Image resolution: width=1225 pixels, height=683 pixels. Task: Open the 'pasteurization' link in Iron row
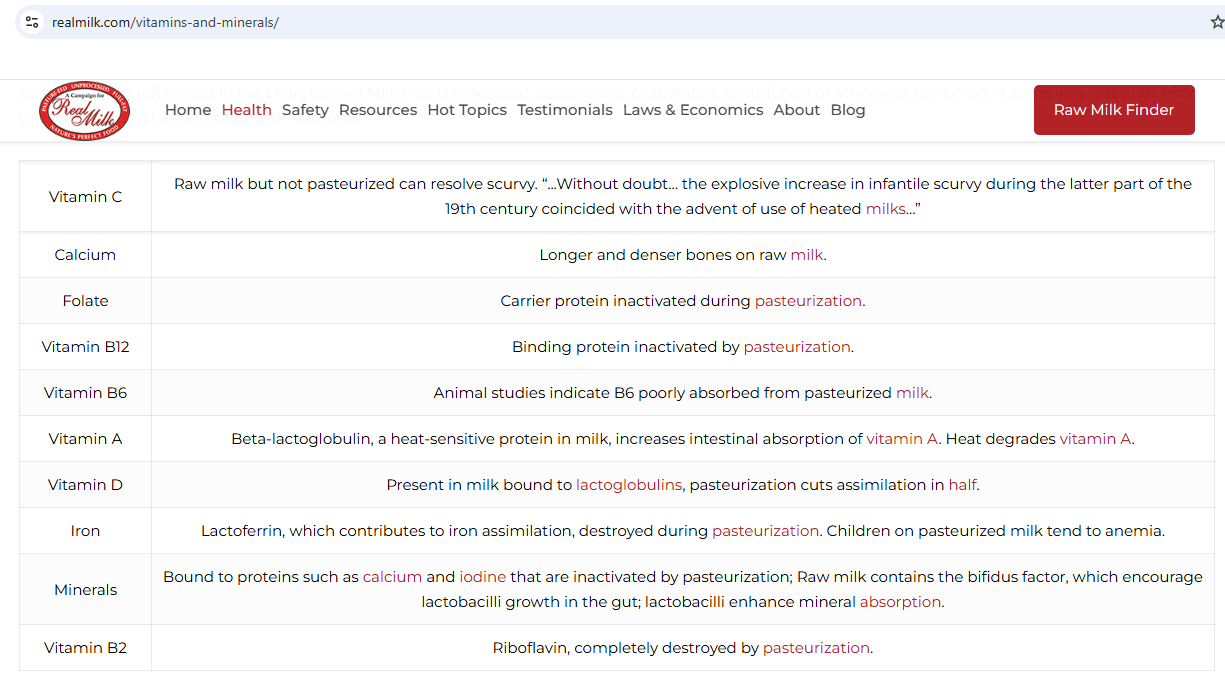click(765, 531)
